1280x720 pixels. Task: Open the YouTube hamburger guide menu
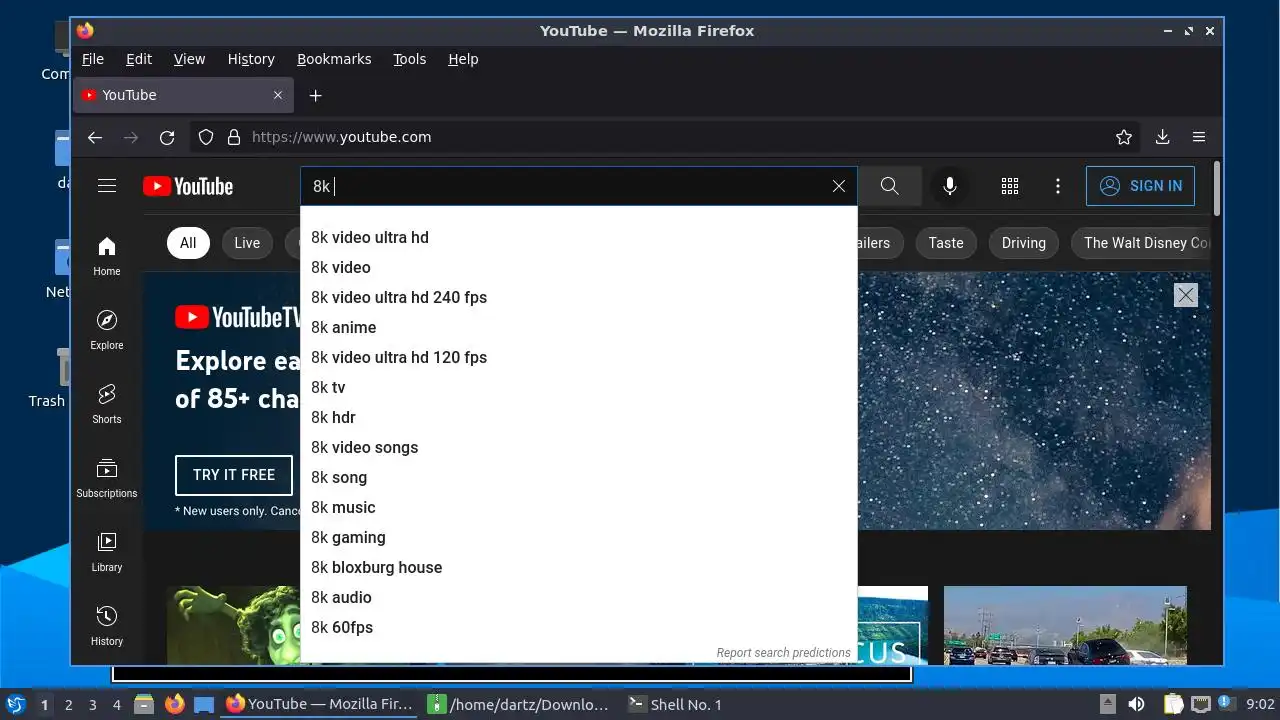point(107,186)
